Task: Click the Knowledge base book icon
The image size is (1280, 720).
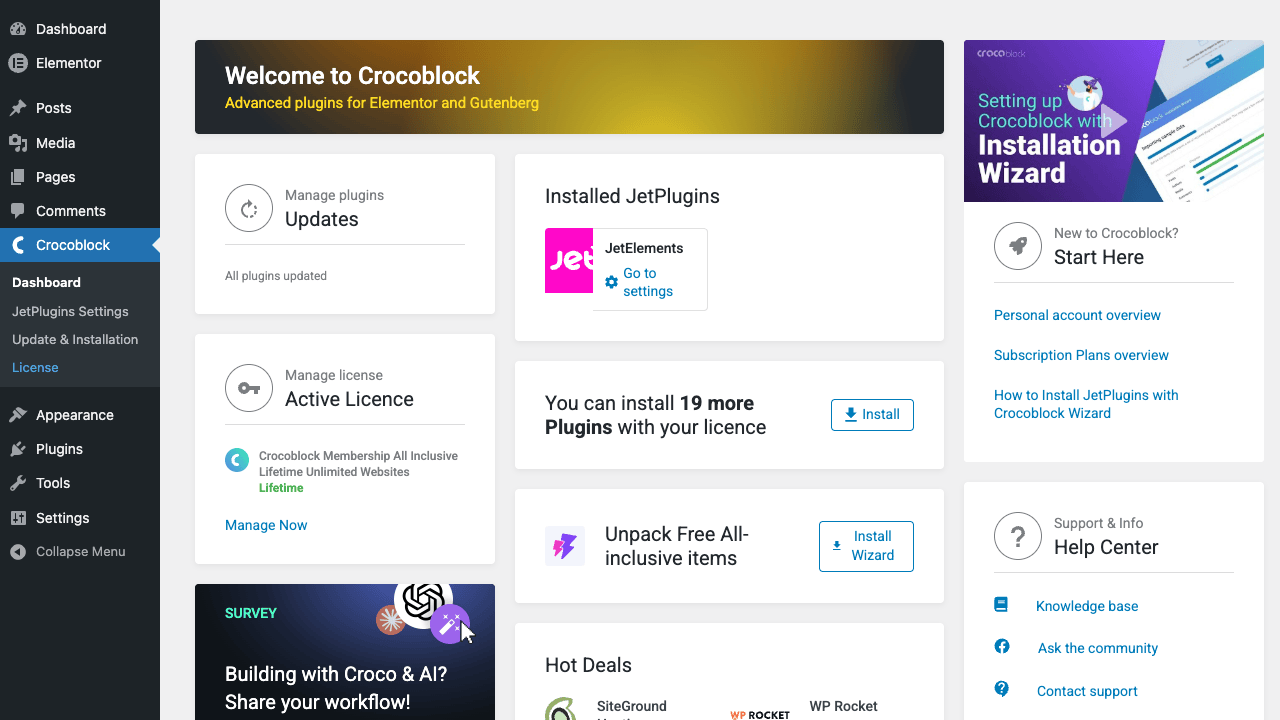Action: coord(1001,605)
